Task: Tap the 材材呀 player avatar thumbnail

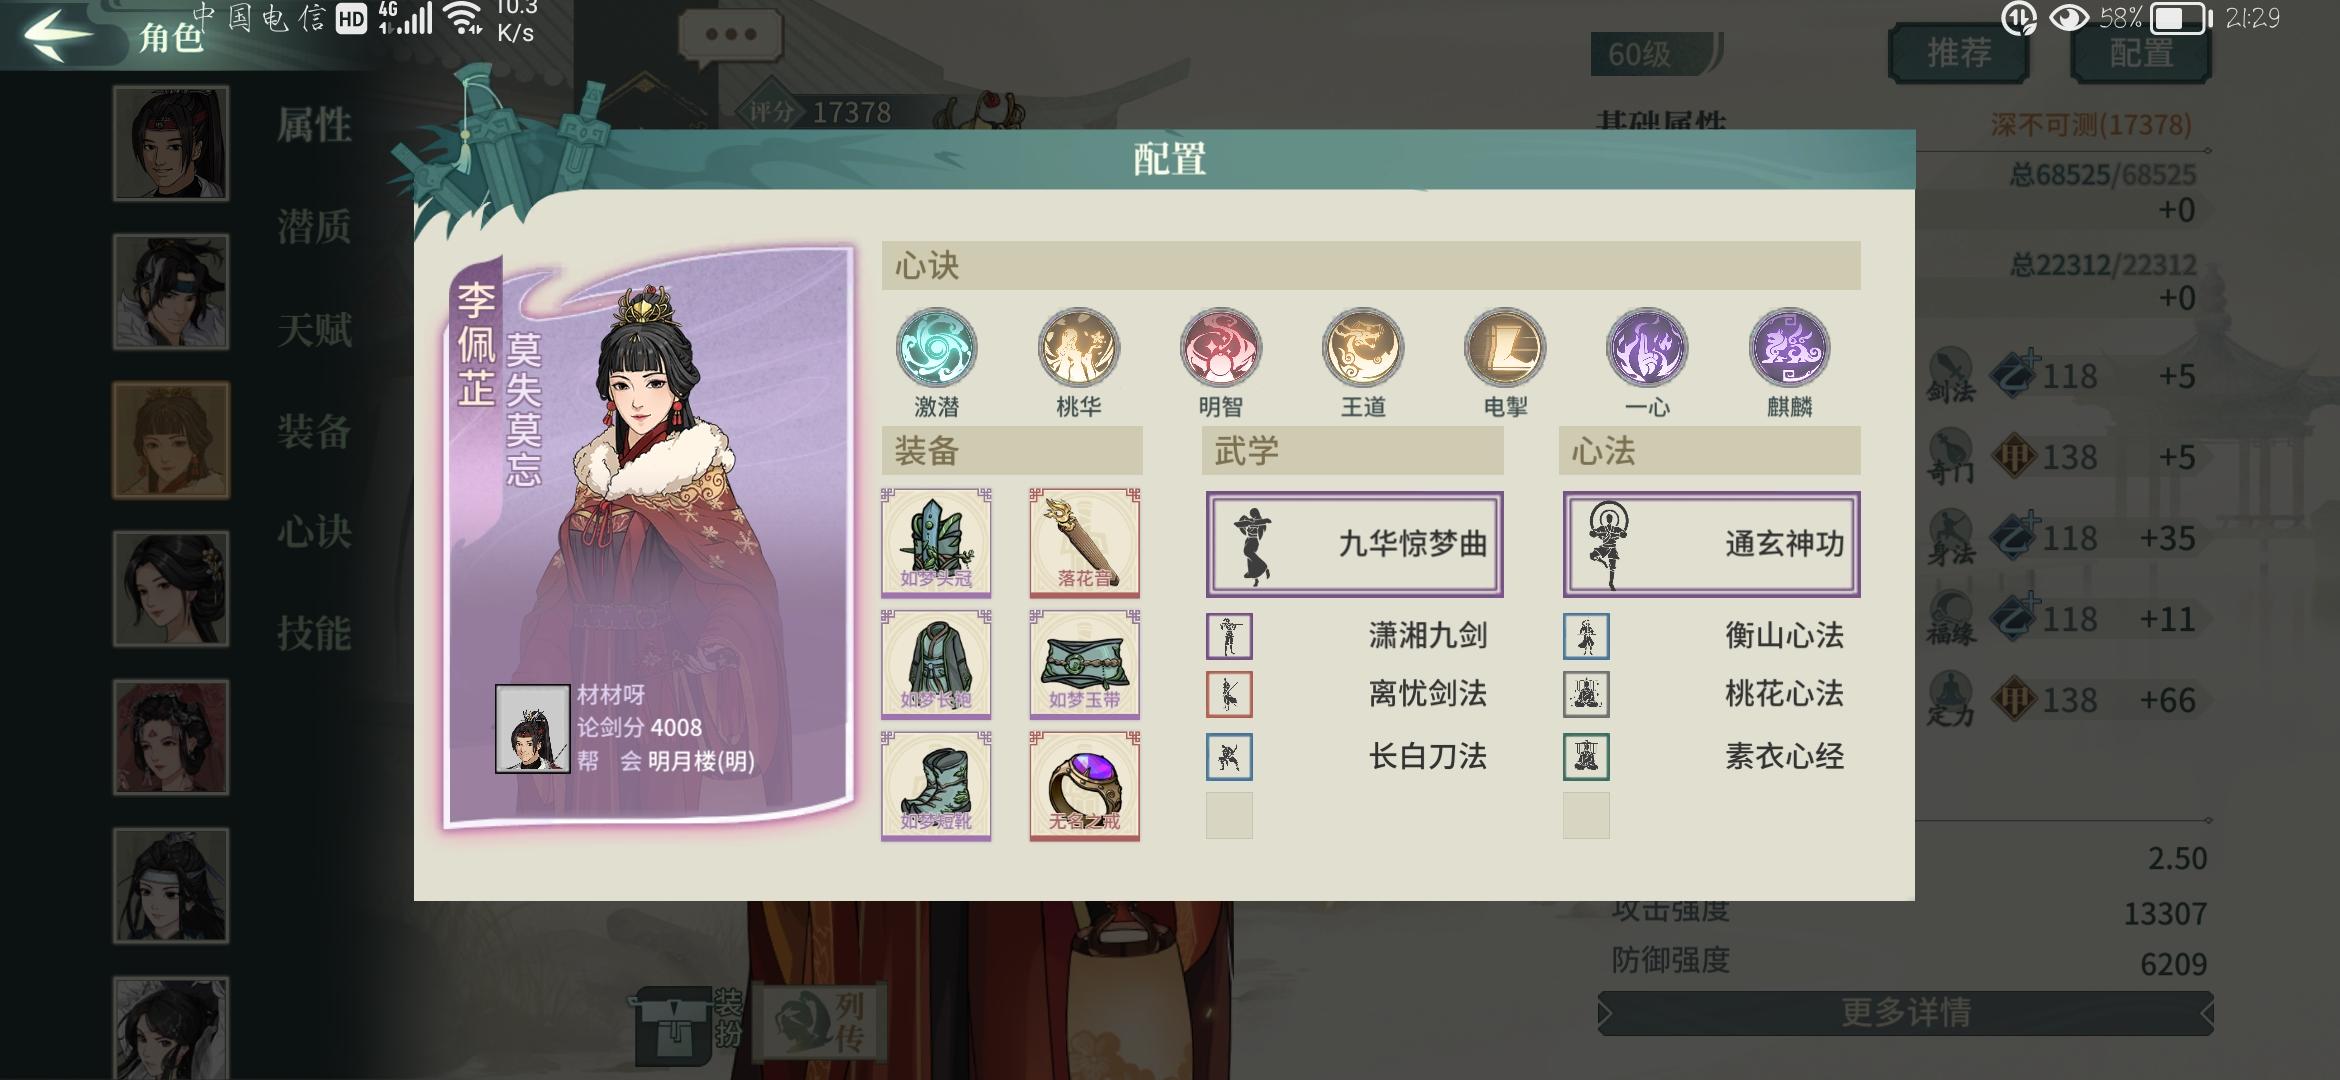Action: pos(532,729)
